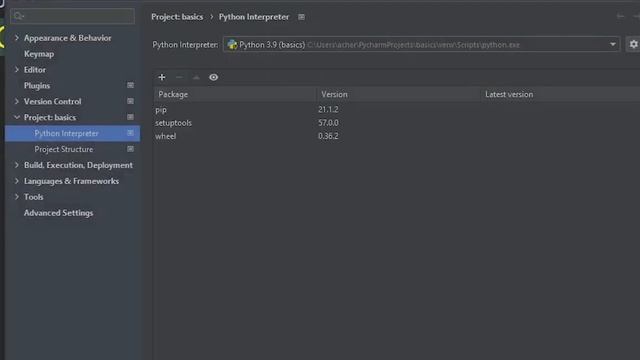Collapse the Project: basics chevron
Image resolution: width=640 pixels, height=360 pixels.
pyautogui.click(x=17, y=117)
